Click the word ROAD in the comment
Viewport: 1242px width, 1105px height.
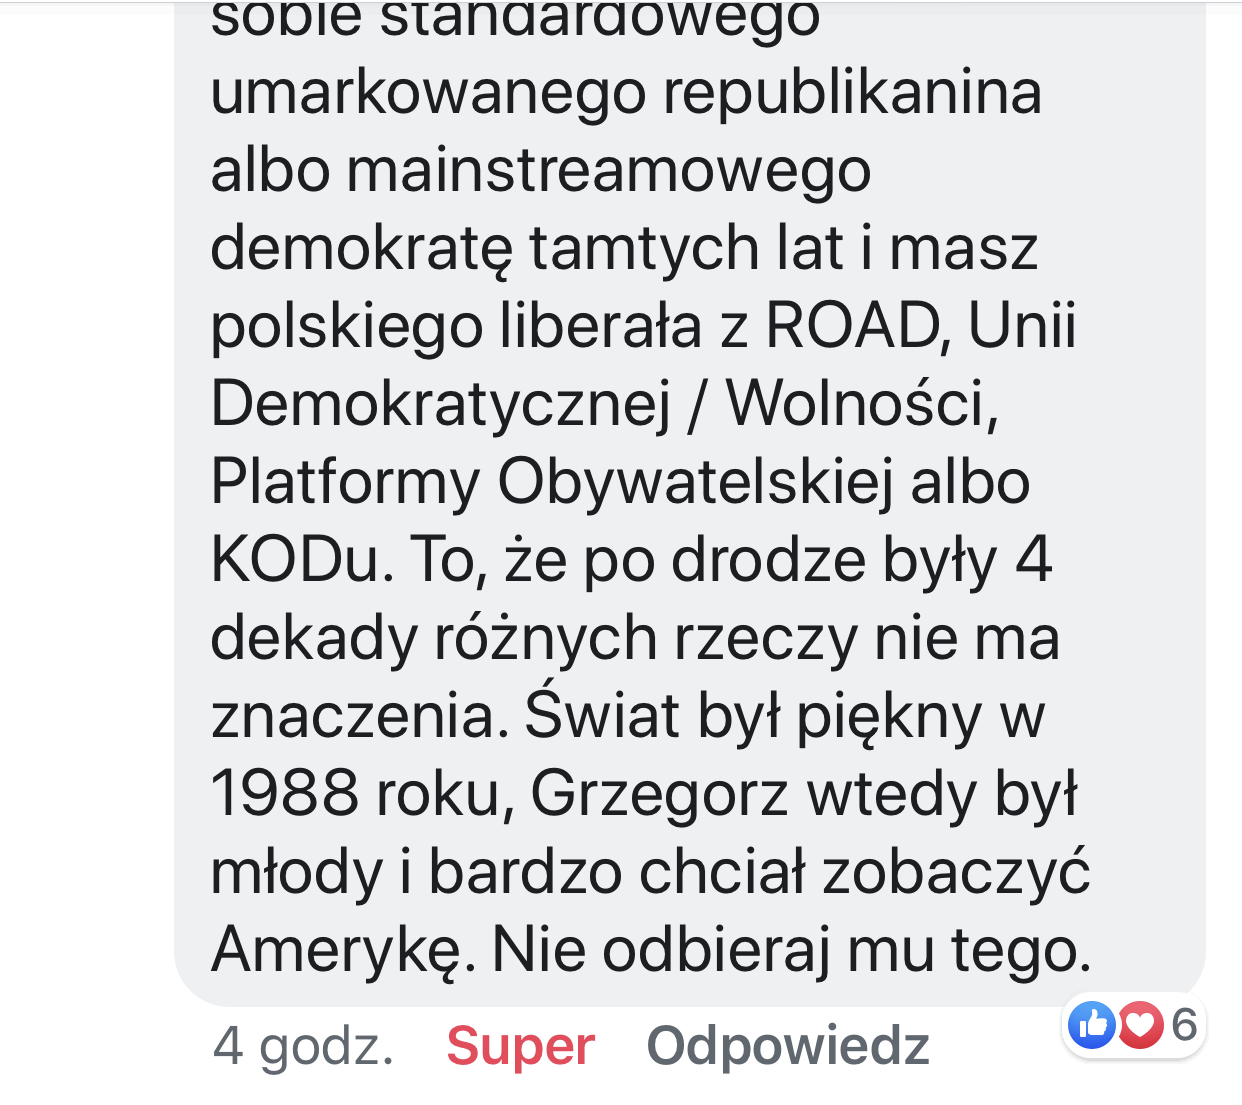854,326
